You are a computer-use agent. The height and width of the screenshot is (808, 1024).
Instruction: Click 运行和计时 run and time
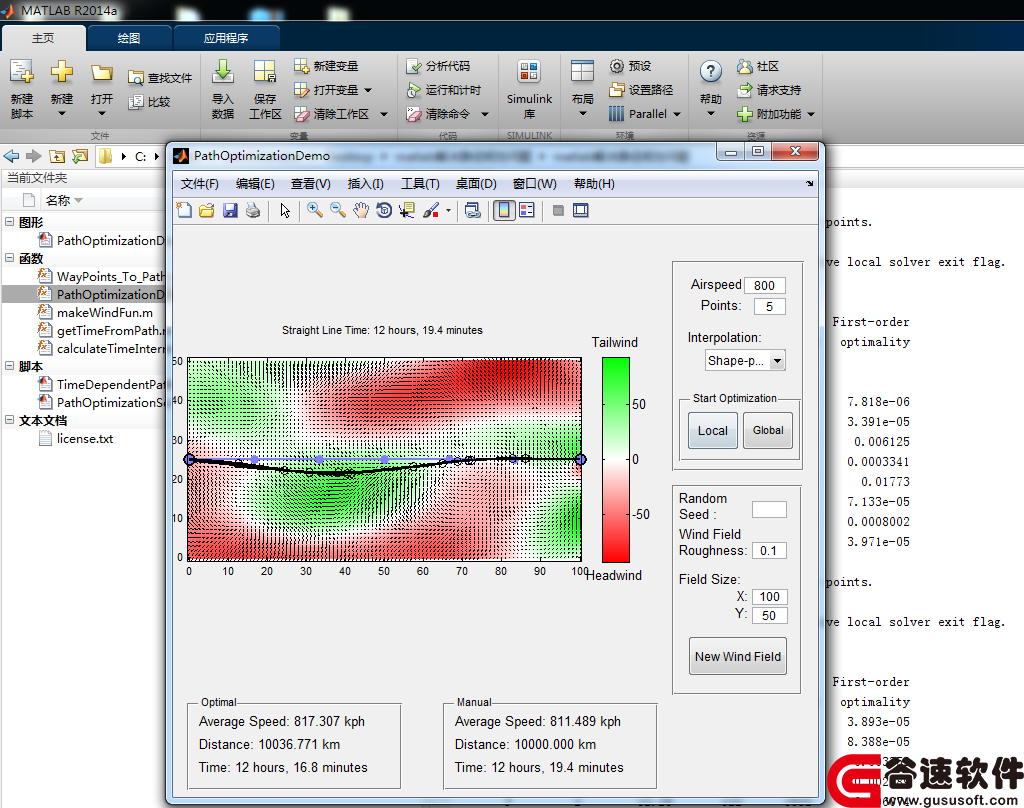pos(443,90)
